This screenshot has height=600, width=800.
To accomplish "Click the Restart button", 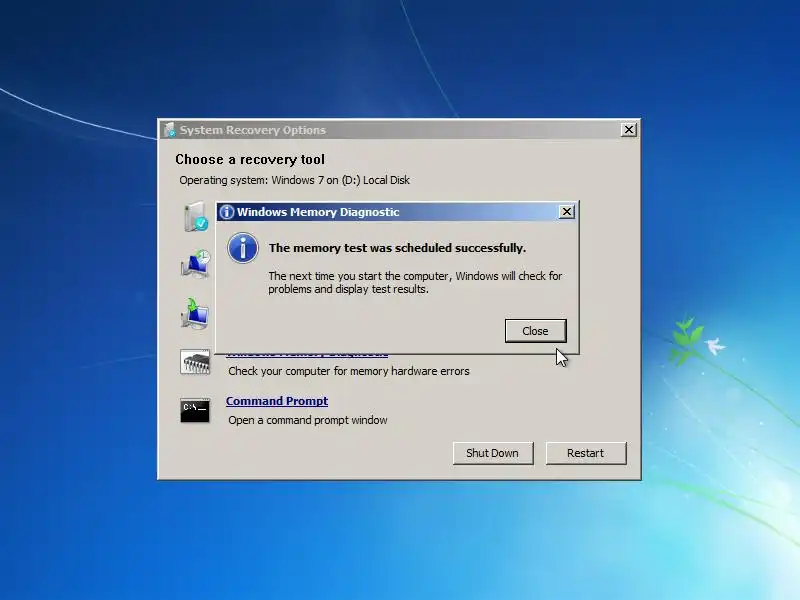I will 586,453.
